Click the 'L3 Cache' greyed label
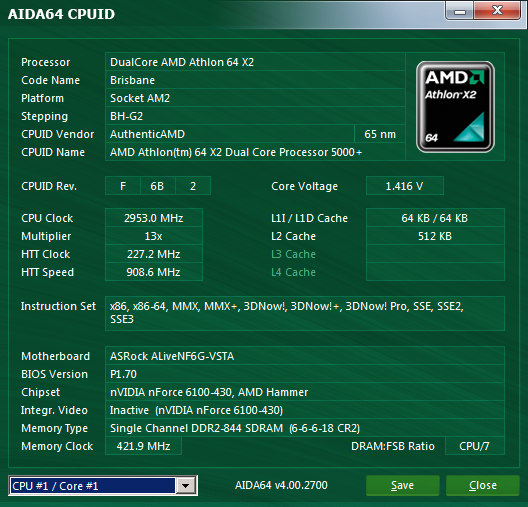 (293, 254)
